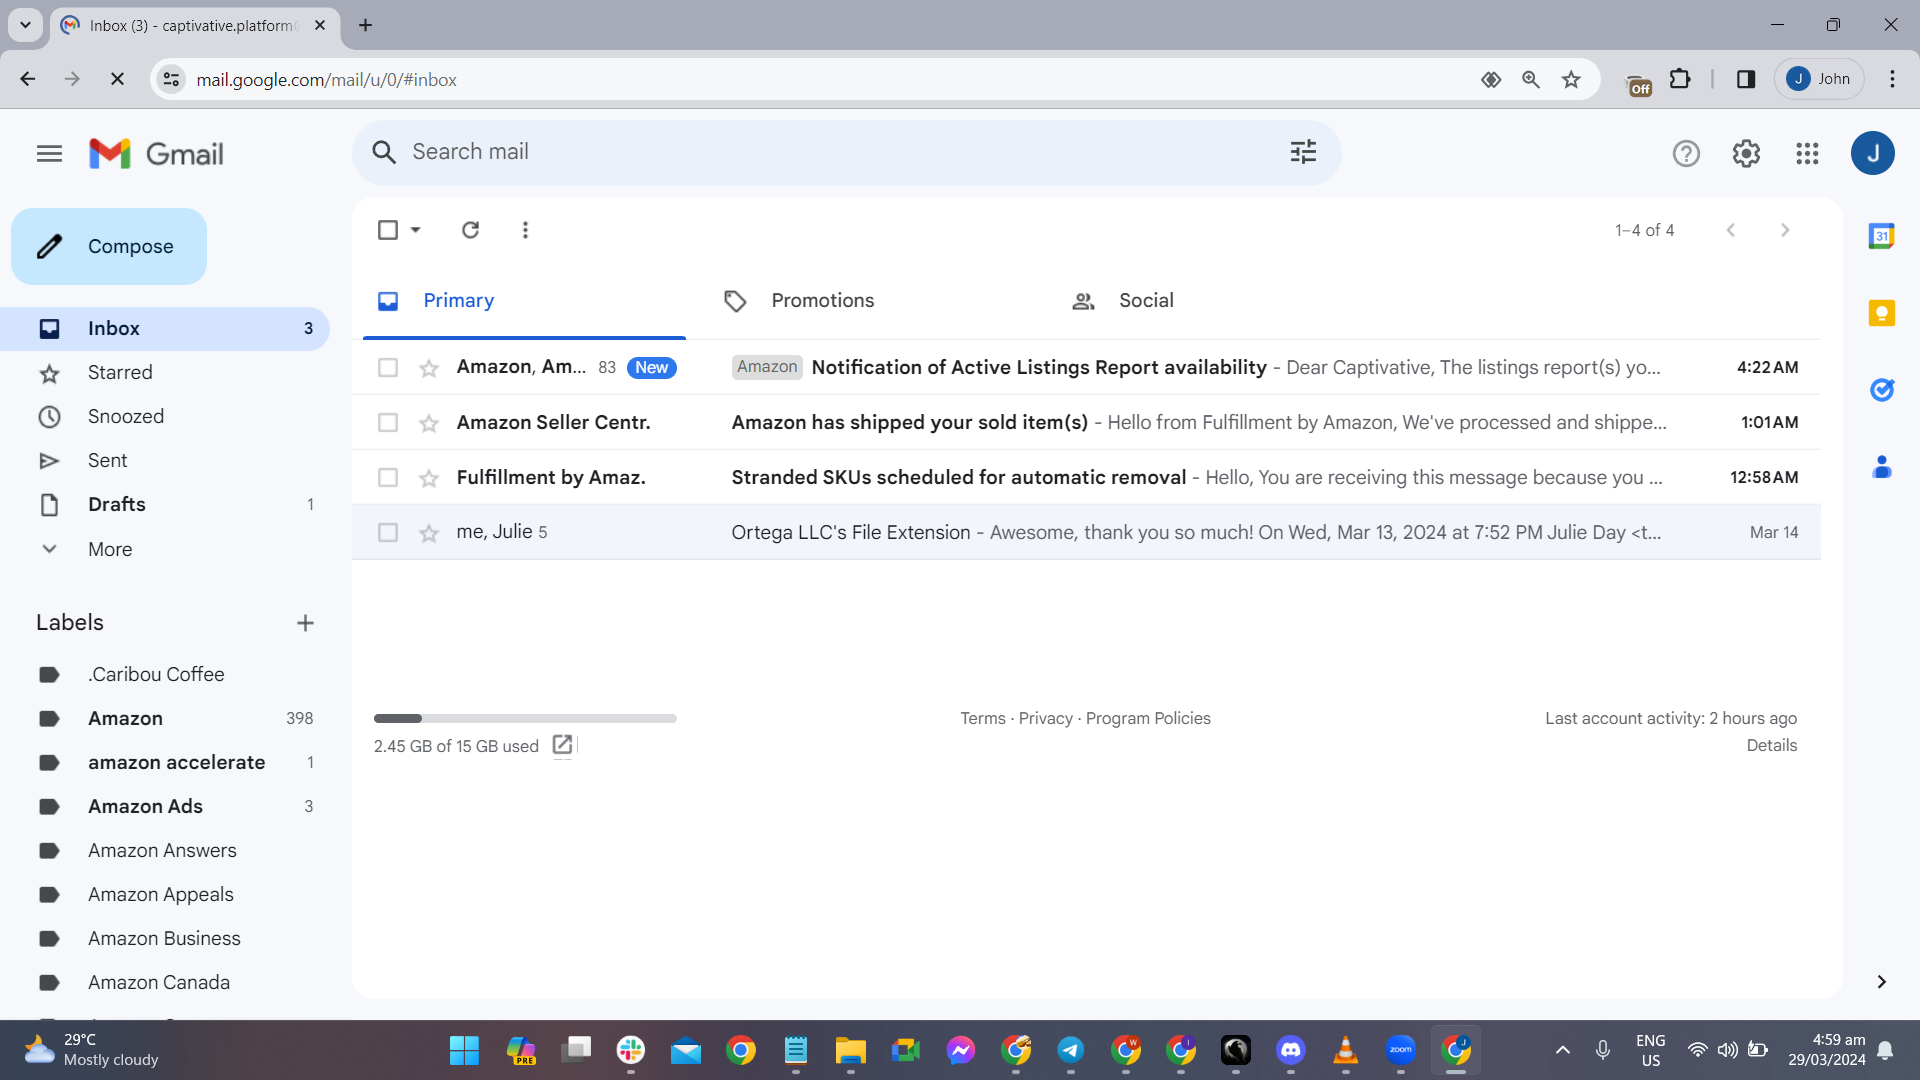Refresh the inbox

coord(470,230)
